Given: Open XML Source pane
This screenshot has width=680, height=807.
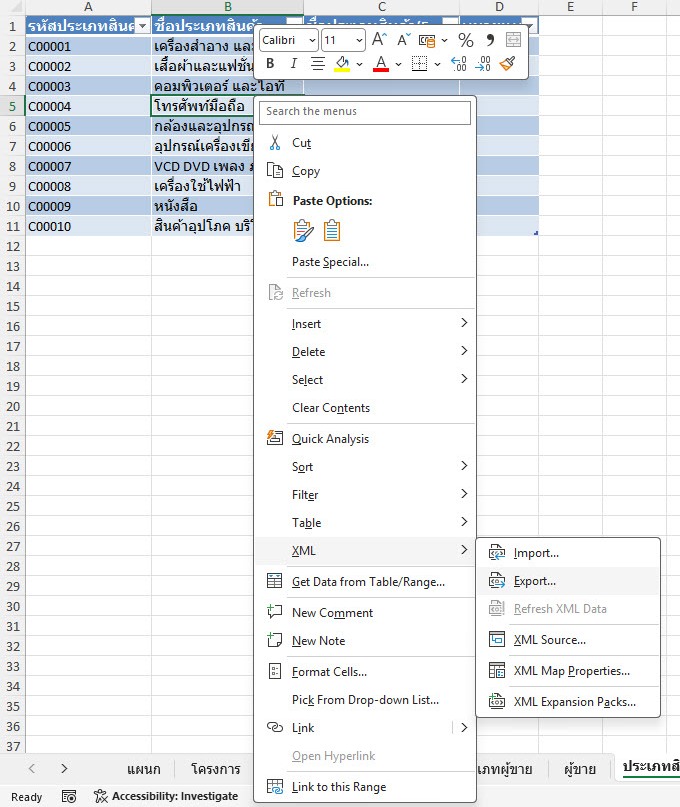Looking at the screenshot, I should click(x=568, y=640).
